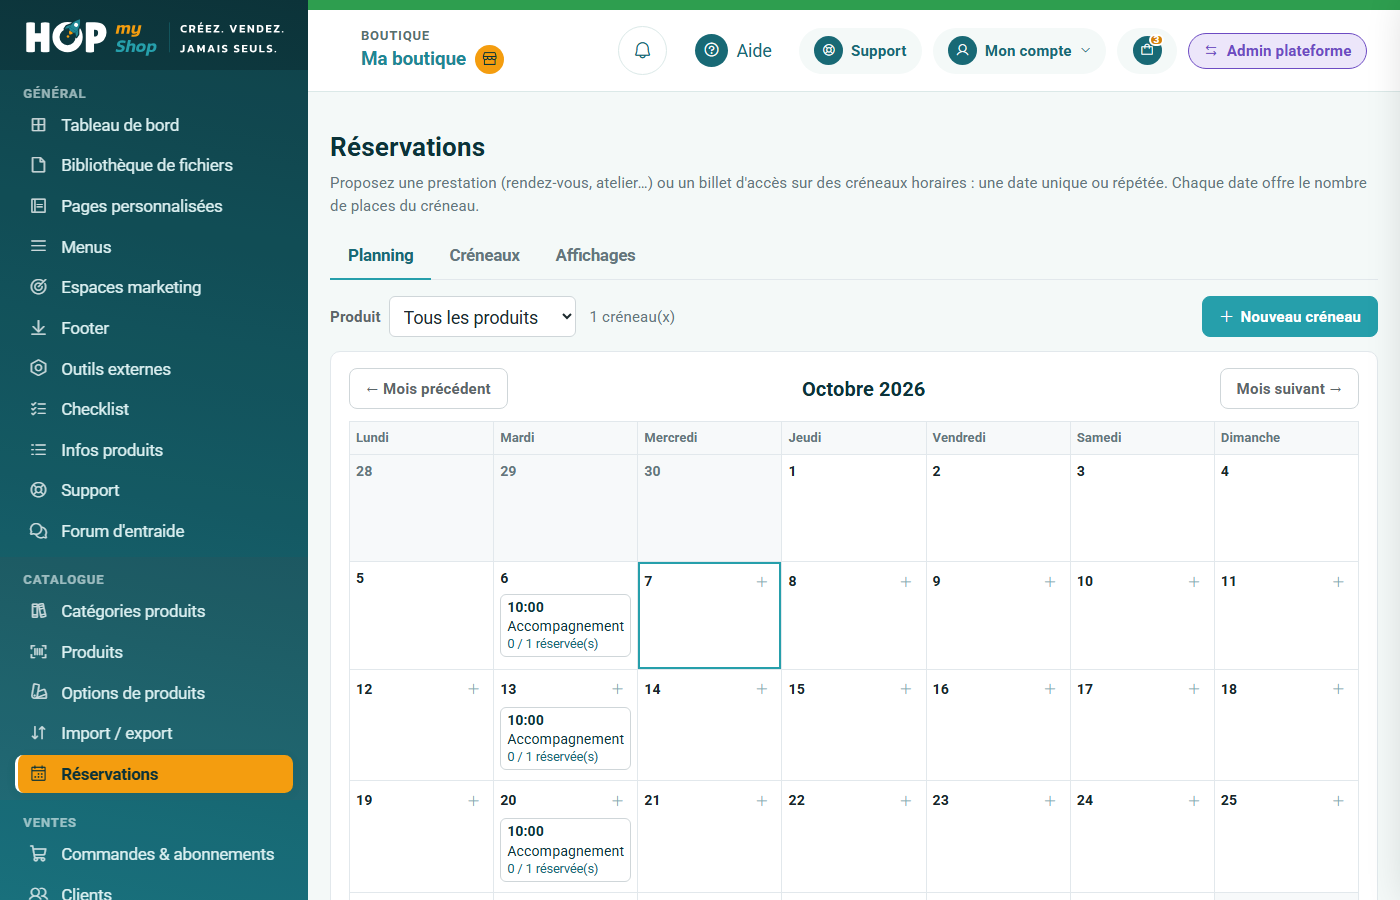Click the Catégories produits icon
This screenshot has width=1400, height=900.
click(39, 611)
